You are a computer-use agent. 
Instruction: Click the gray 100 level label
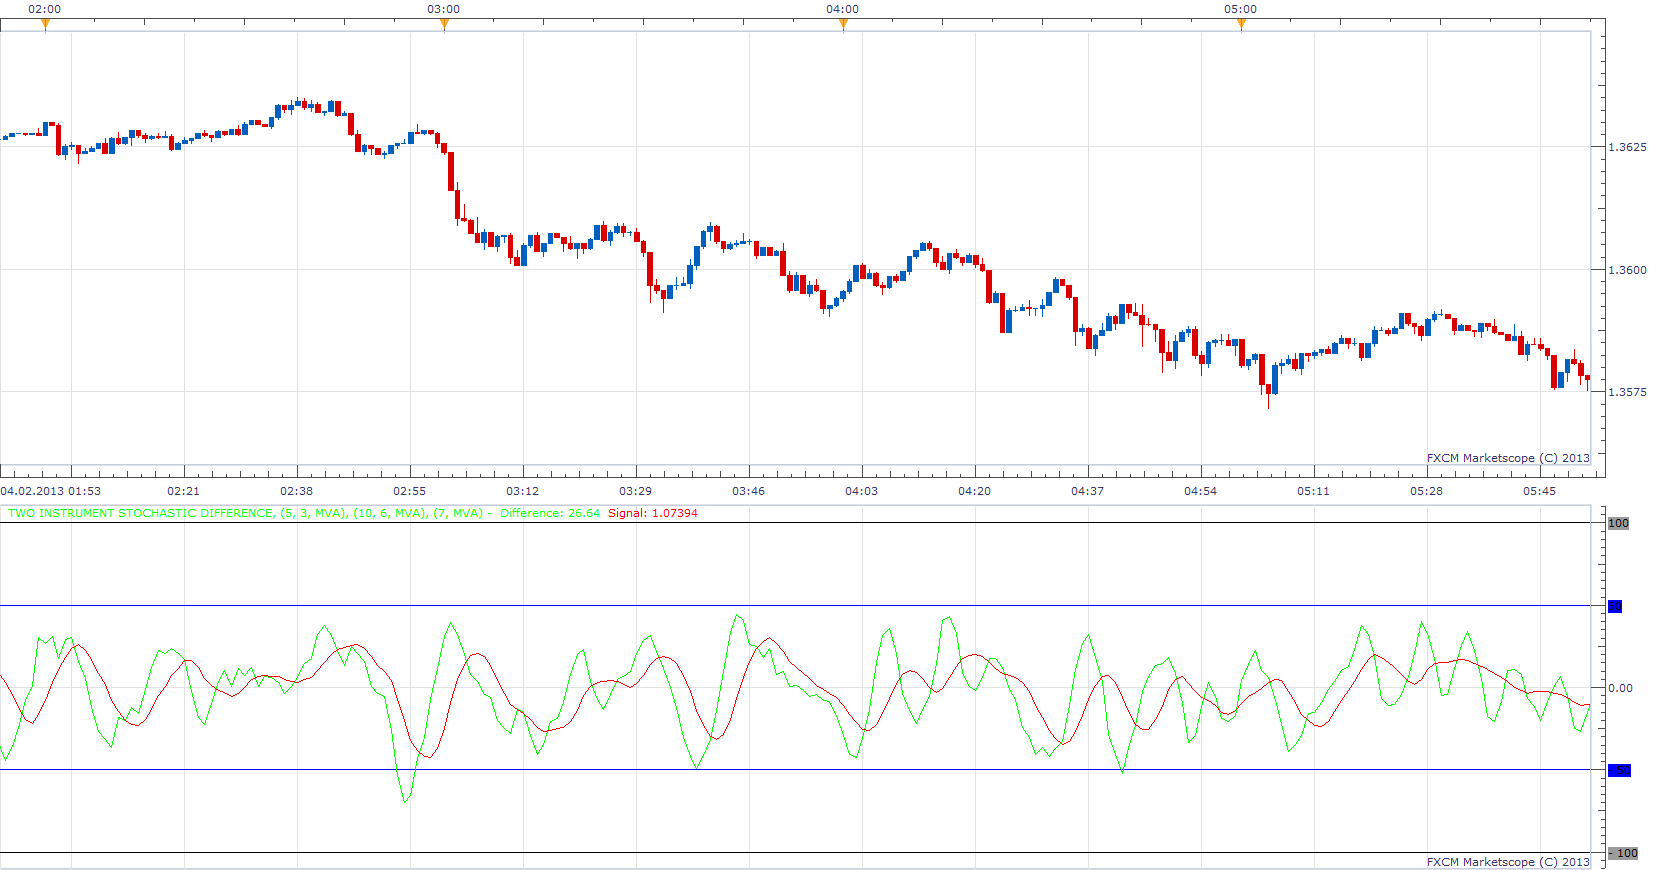1618,523
